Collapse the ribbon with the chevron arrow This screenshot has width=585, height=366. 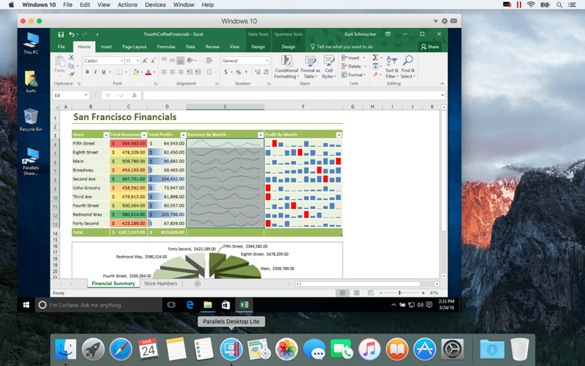(442, 84)
